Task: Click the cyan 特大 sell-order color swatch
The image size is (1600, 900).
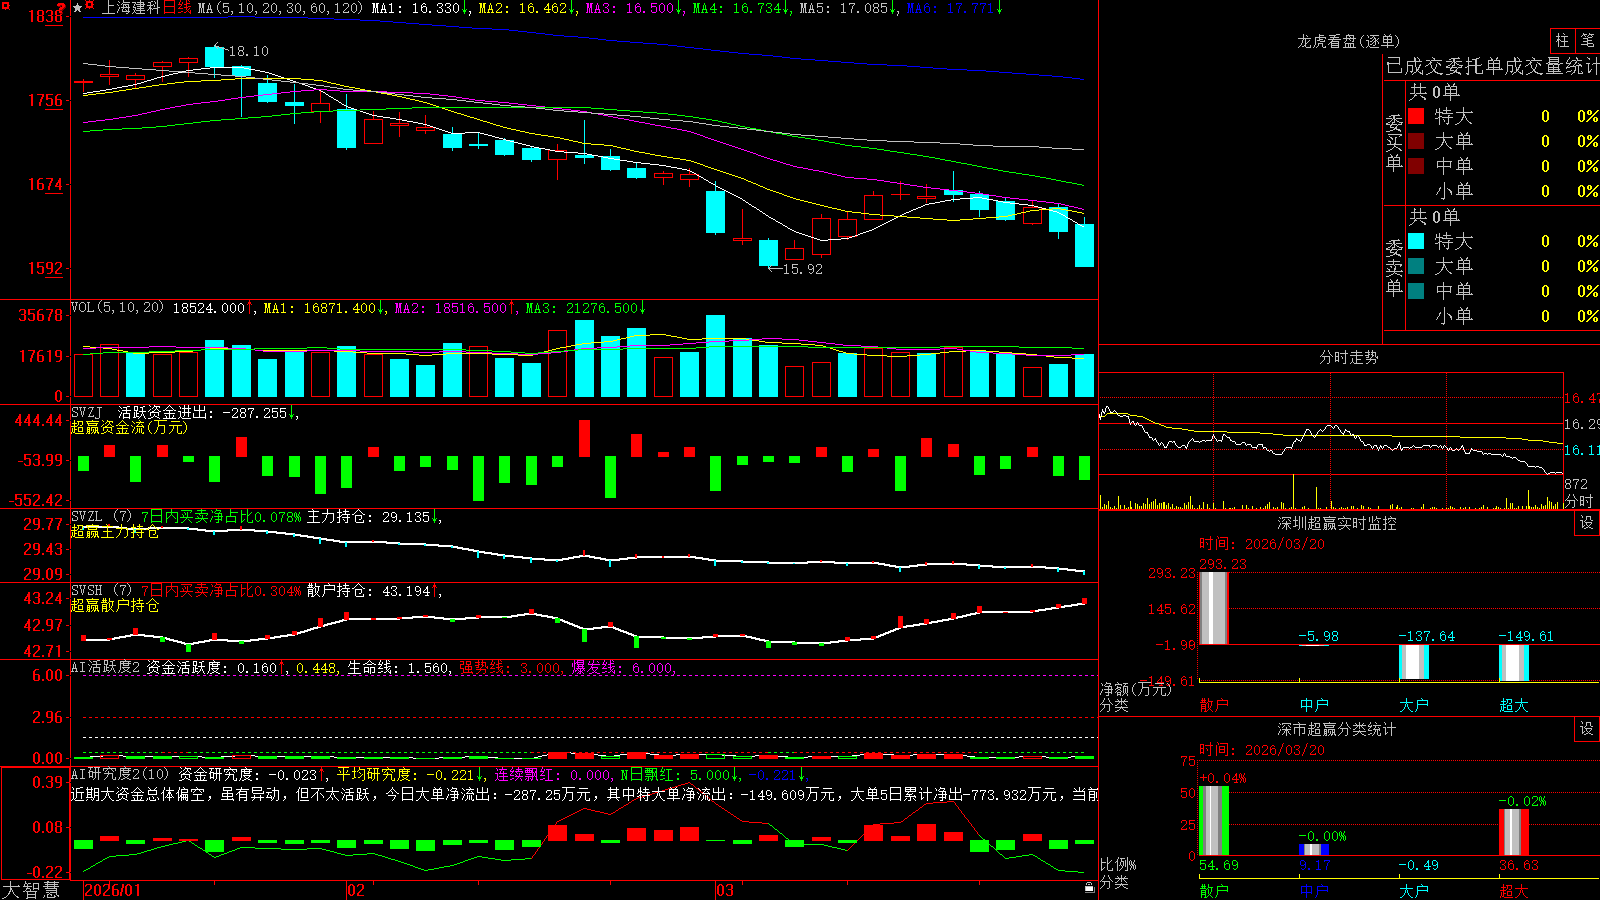Action: 1416,241
